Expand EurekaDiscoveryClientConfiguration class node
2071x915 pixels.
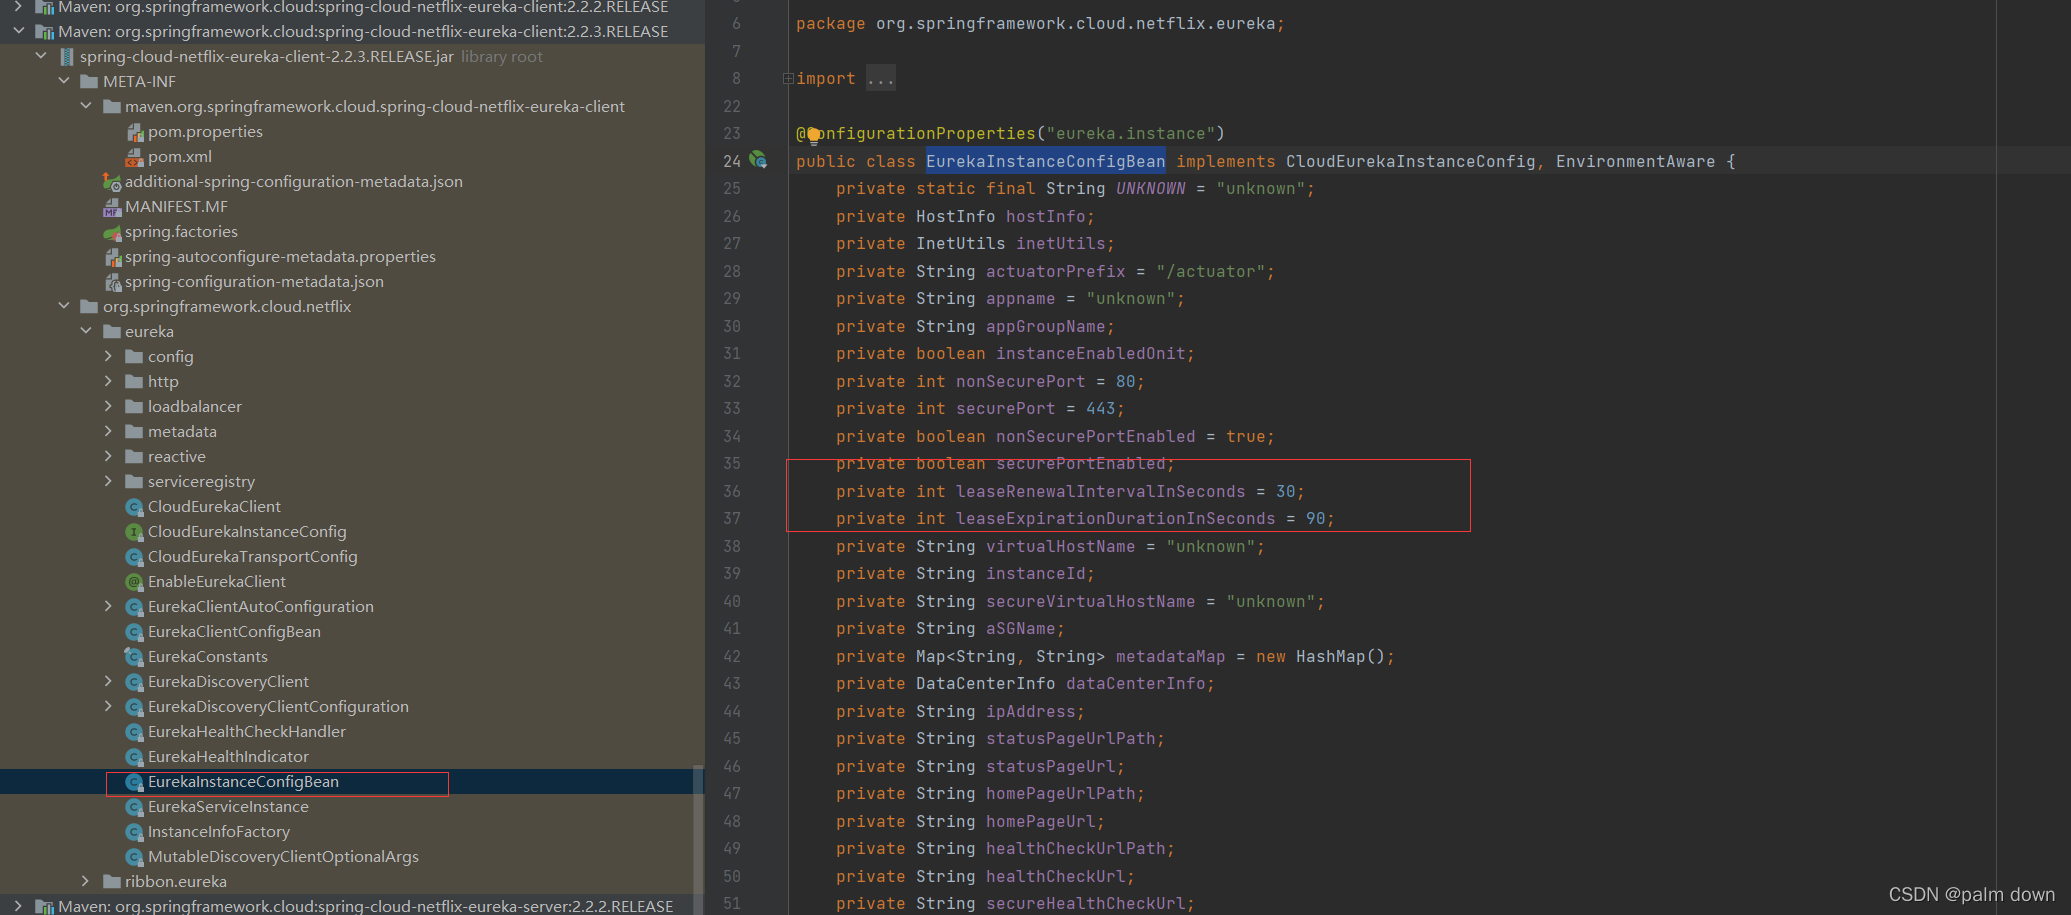(108, 706)
